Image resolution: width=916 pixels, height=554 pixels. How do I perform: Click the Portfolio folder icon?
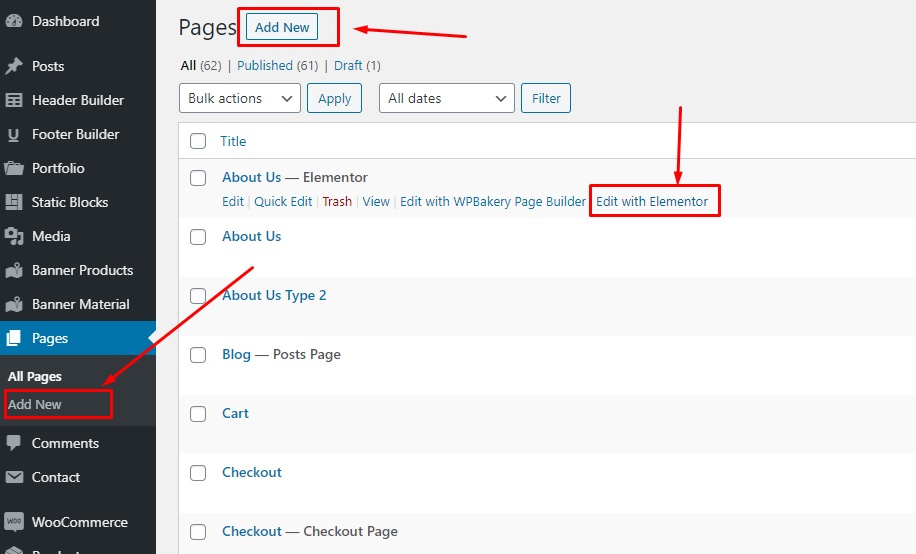pyautogui.click(x=14, y=168)
